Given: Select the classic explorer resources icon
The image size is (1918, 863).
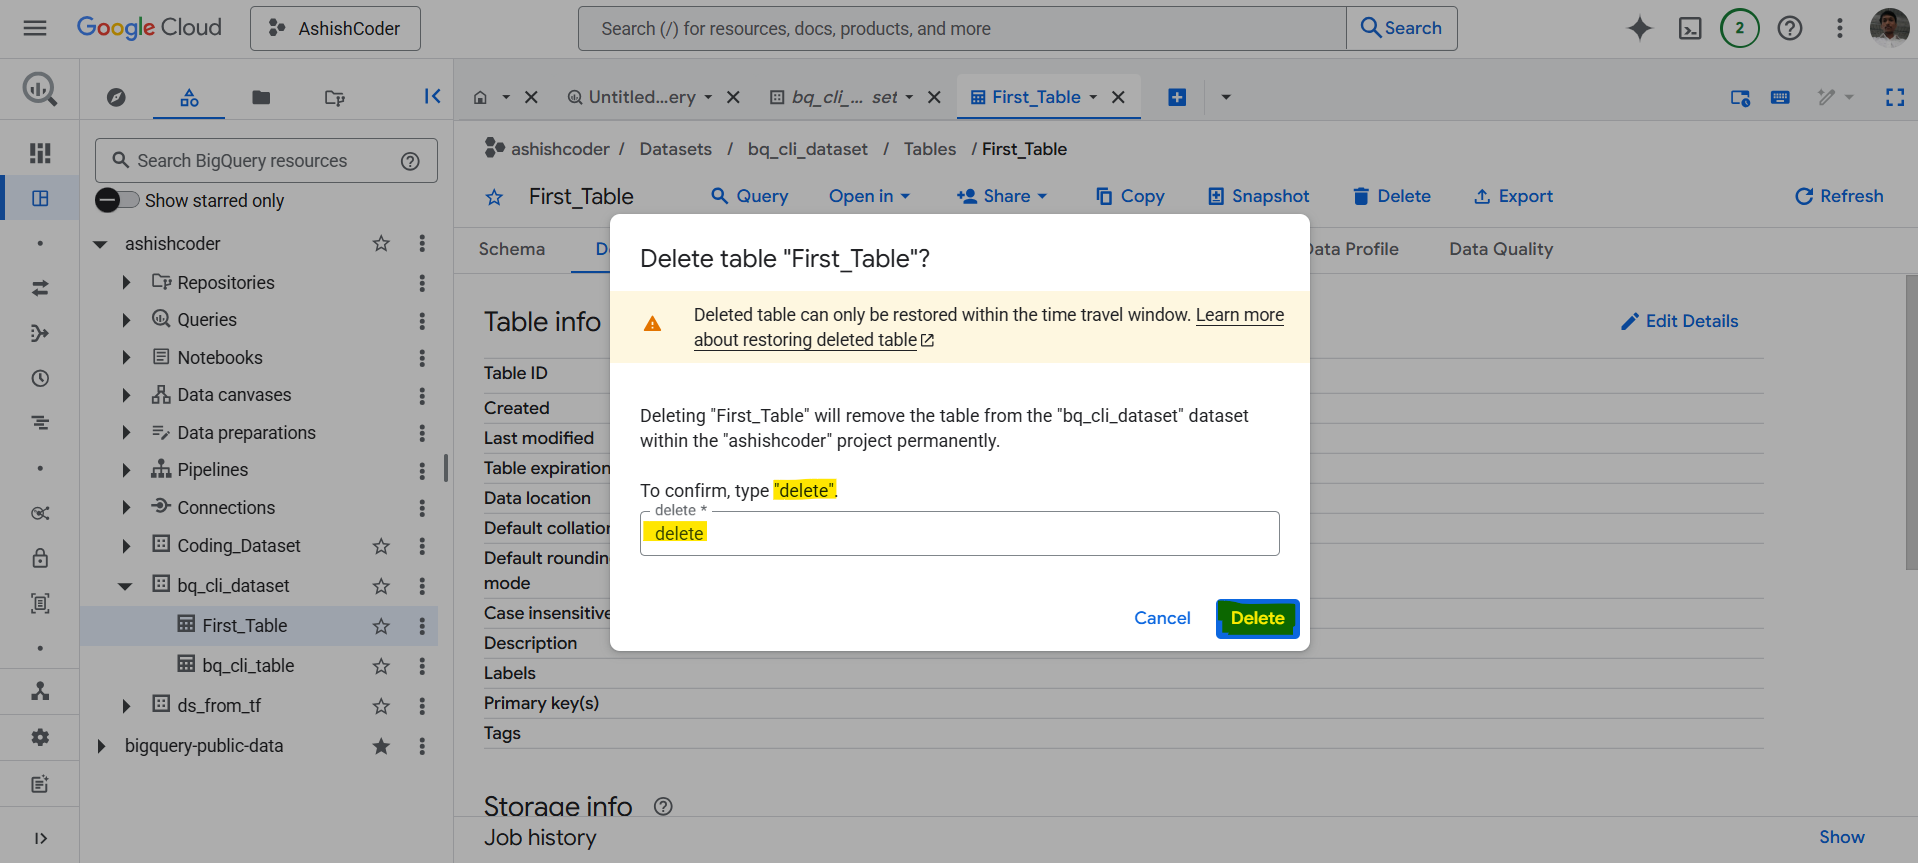Looking at the screenshot, I should coord(189,97).
